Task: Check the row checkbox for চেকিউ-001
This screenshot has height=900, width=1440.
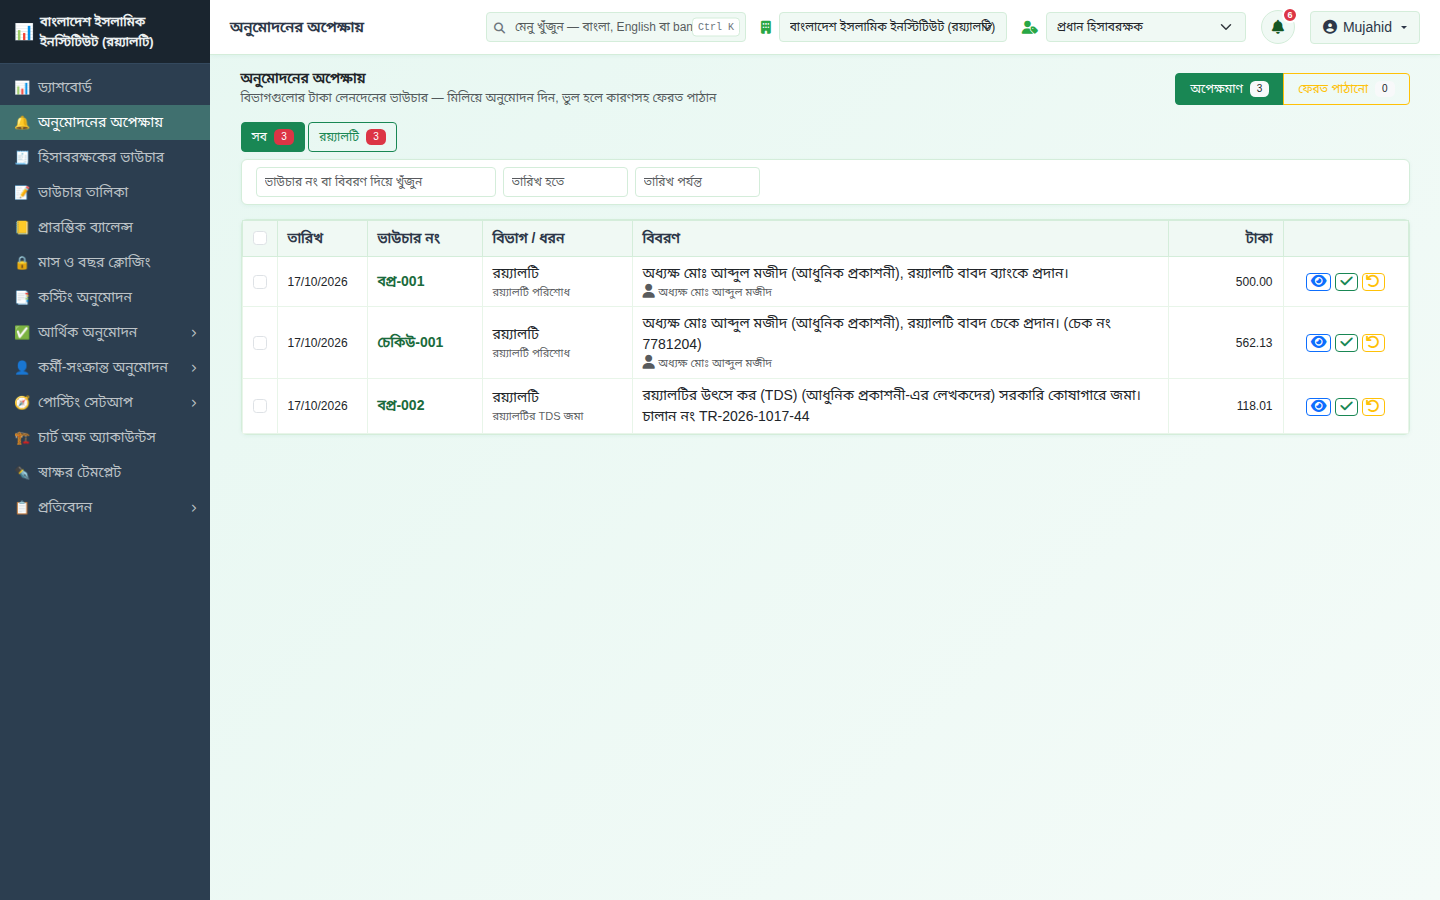Action: tap(260, 343)
